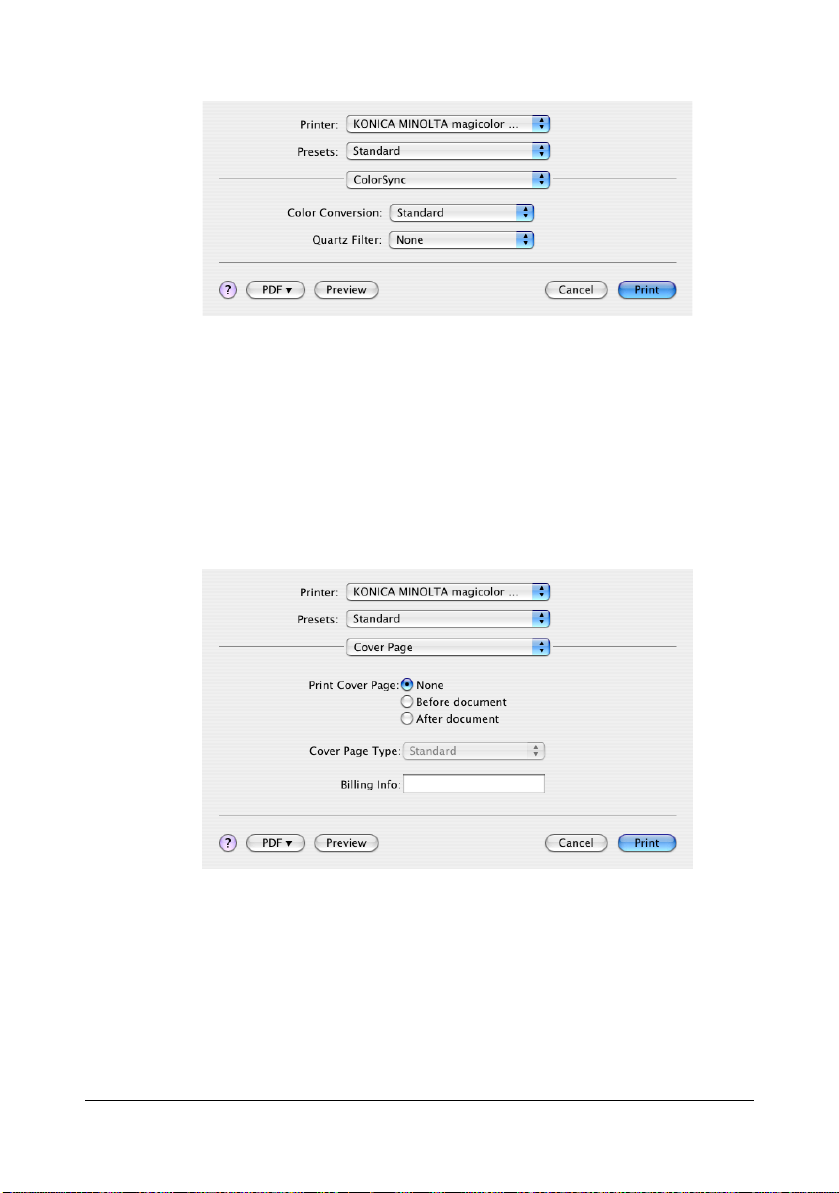Cancel the Cover Page print dialog

click(x=576, y=843)
